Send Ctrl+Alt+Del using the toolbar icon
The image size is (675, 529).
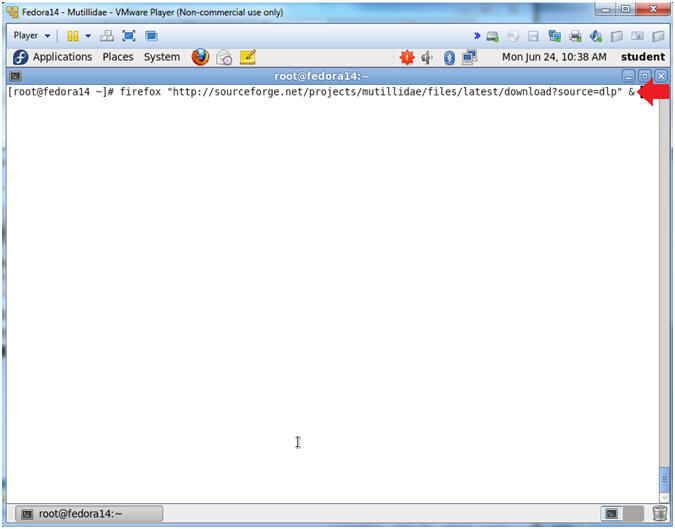tap(106, 36)
